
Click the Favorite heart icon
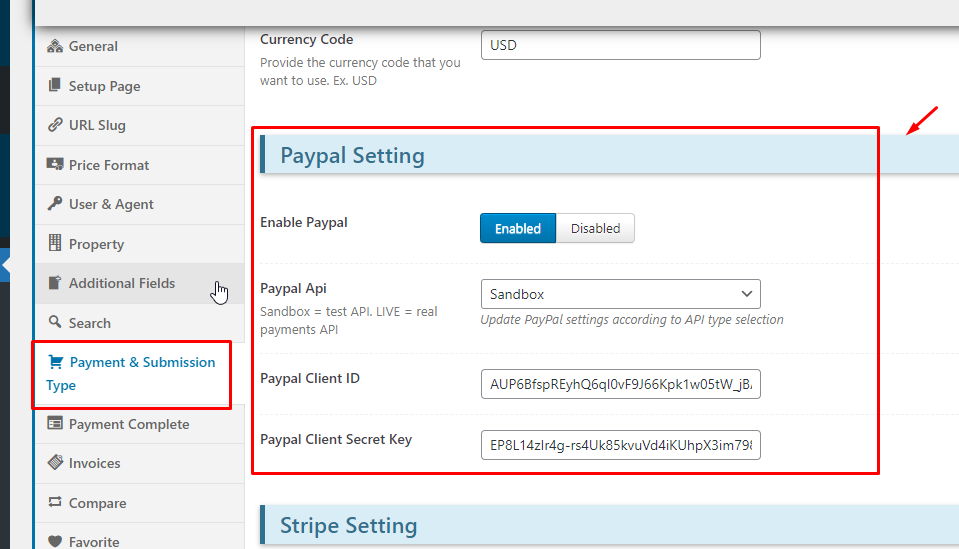pos(55,541)
